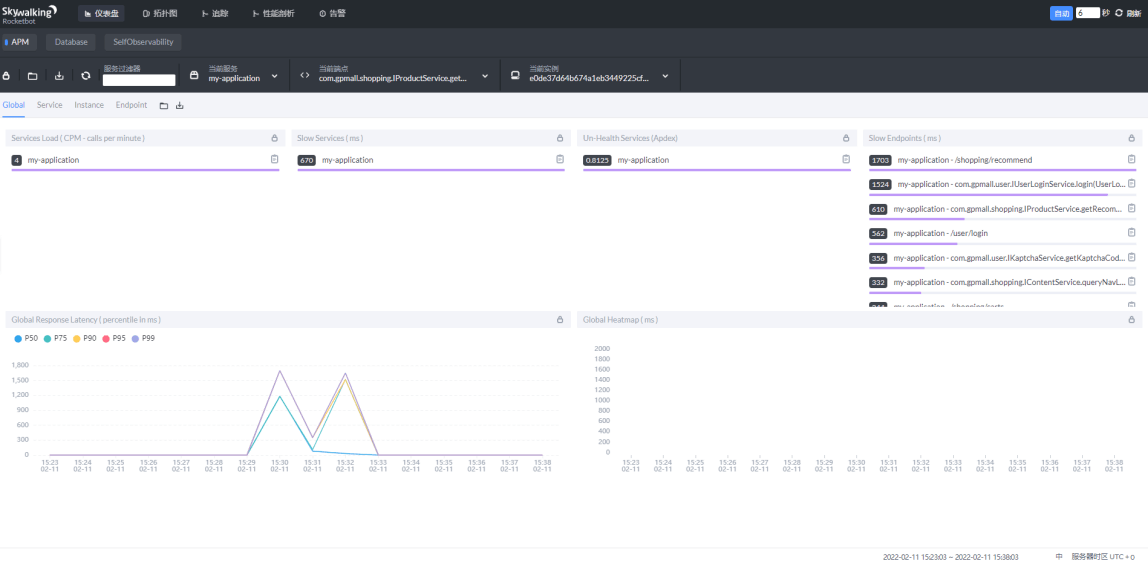Click the endpoint code brackets icon

pos(305,75)
